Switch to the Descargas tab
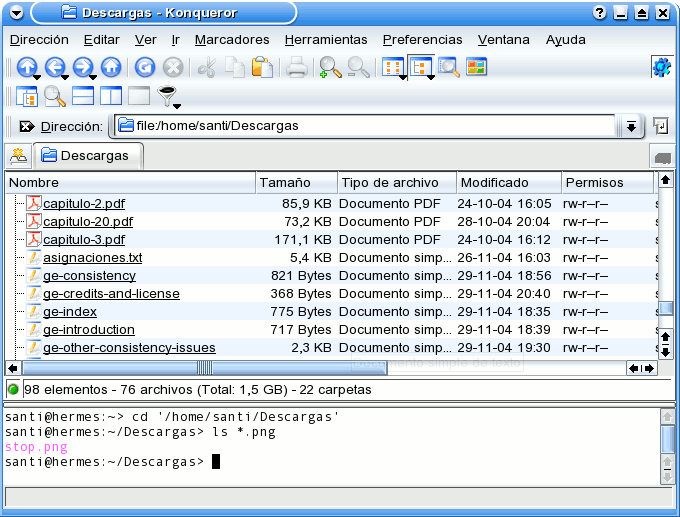The height and width of the screenshot is (517, 680). click(88, 156)
